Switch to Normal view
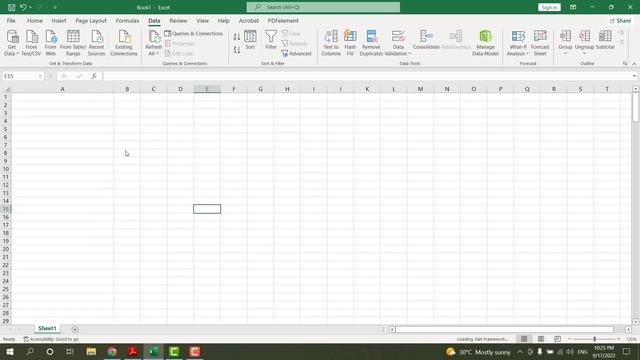 pyautogui.click(x=524, y=339)
